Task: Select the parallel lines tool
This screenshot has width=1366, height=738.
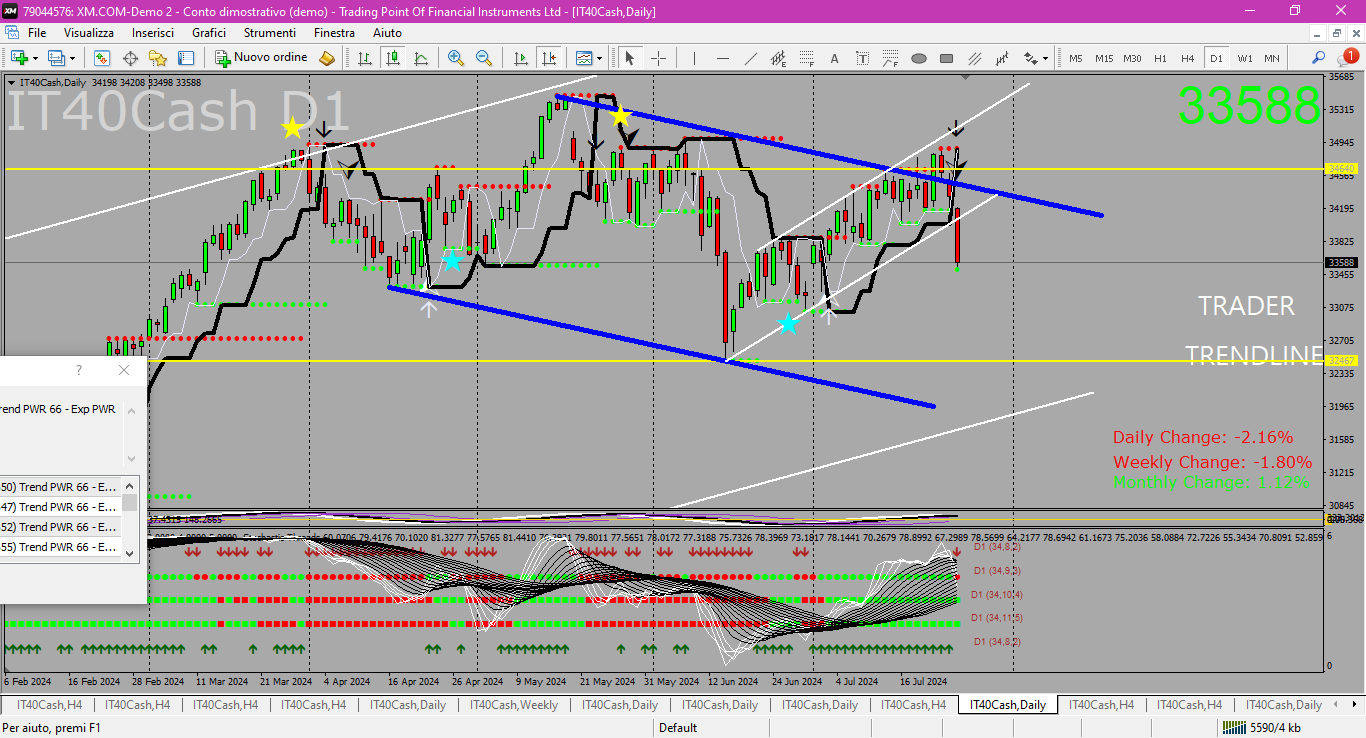Action: tap(975, 58)
